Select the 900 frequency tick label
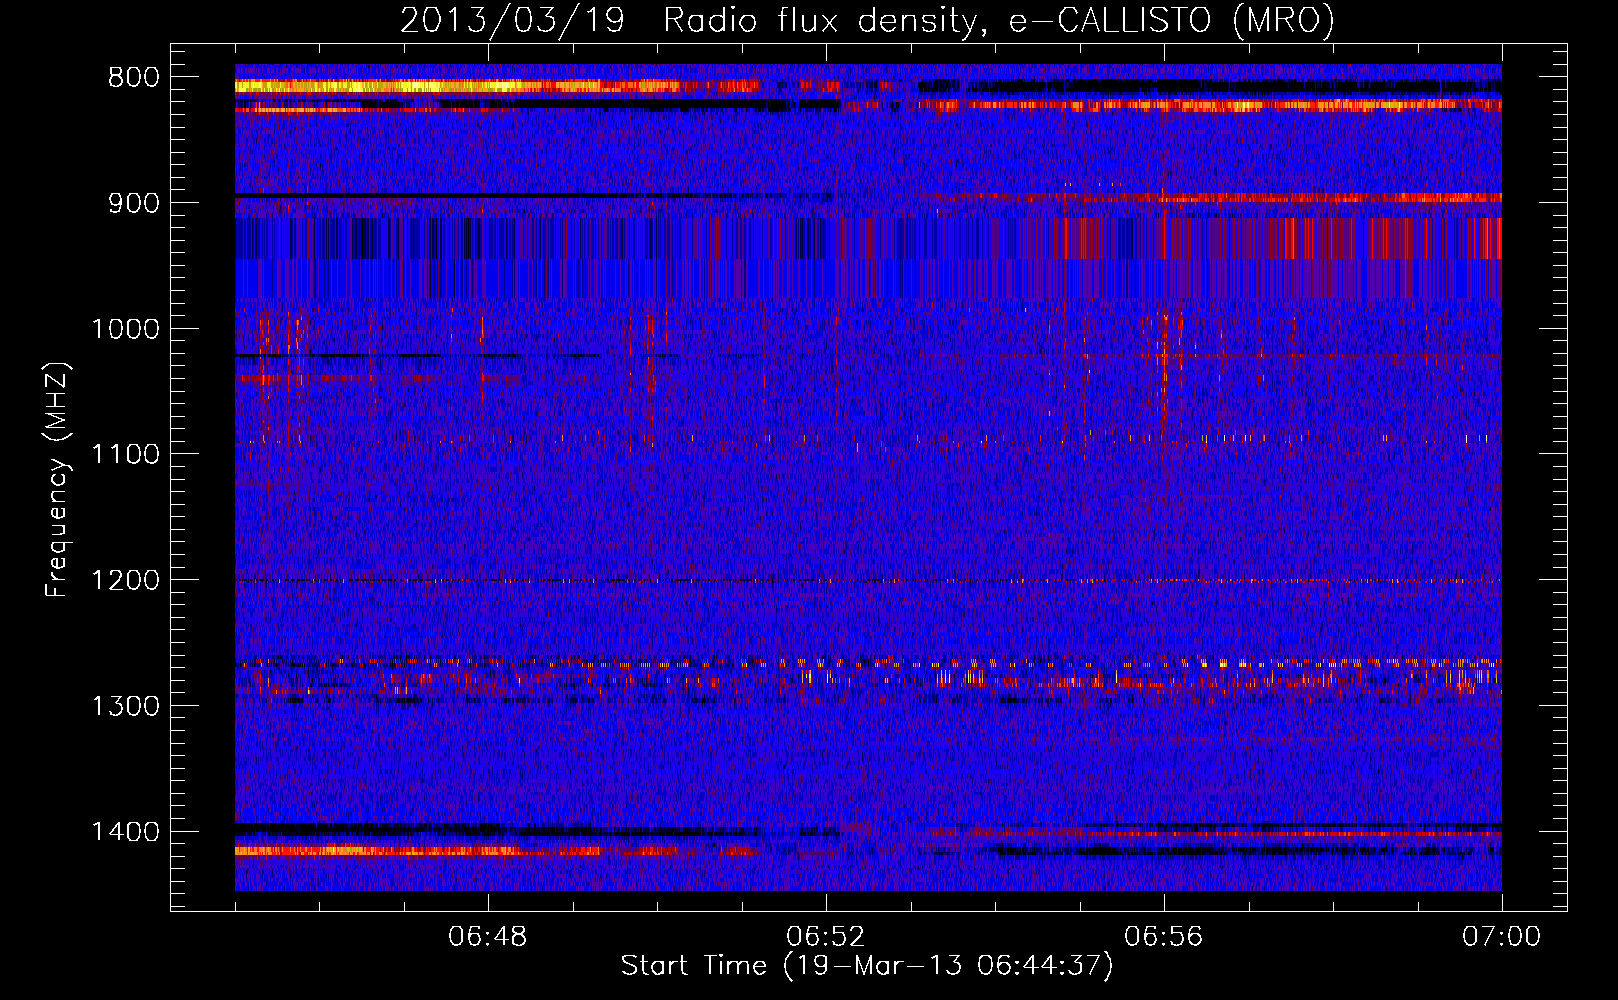The width and height of the screenshot is (1618, 1000). click(133, 203)
